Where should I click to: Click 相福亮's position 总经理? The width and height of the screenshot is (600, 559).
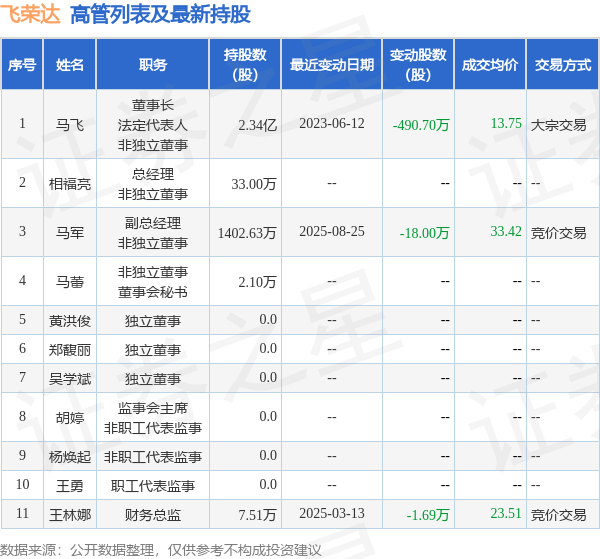click(153, 174)
